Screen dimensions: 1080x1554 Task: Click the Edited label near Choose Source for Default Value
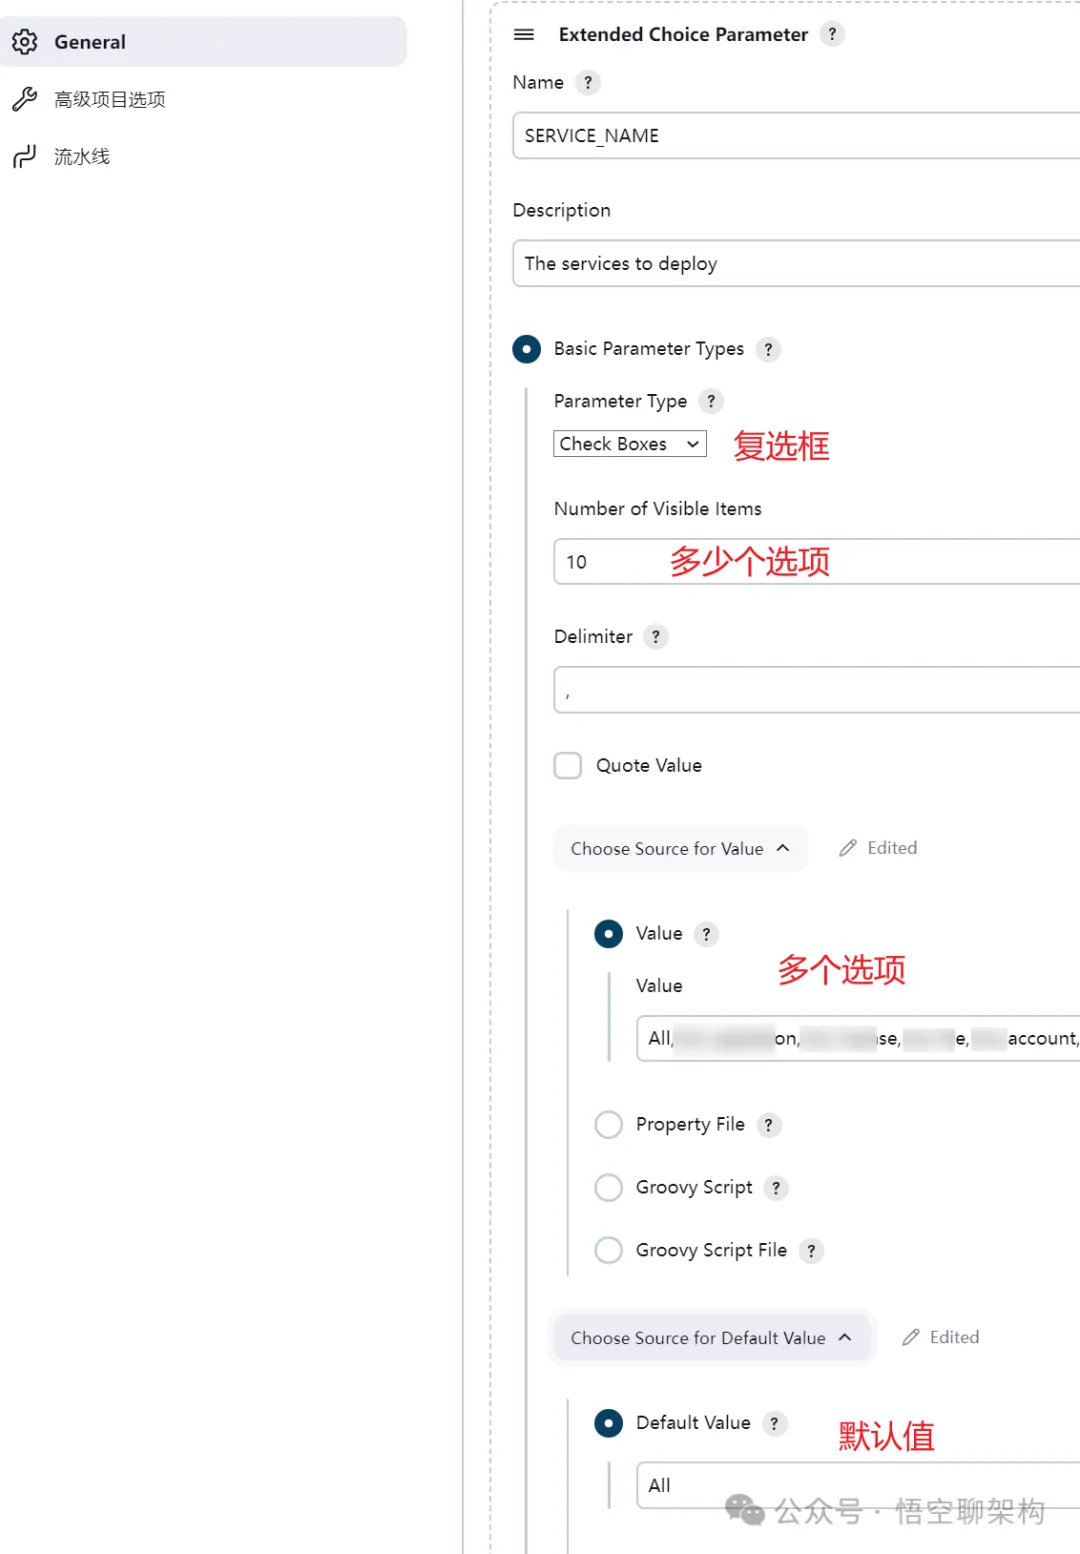(955, 1337)
